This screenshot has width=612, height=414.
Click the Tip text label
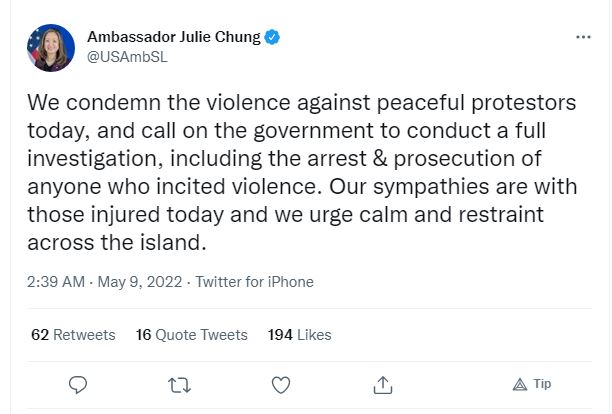pos(542,384)
